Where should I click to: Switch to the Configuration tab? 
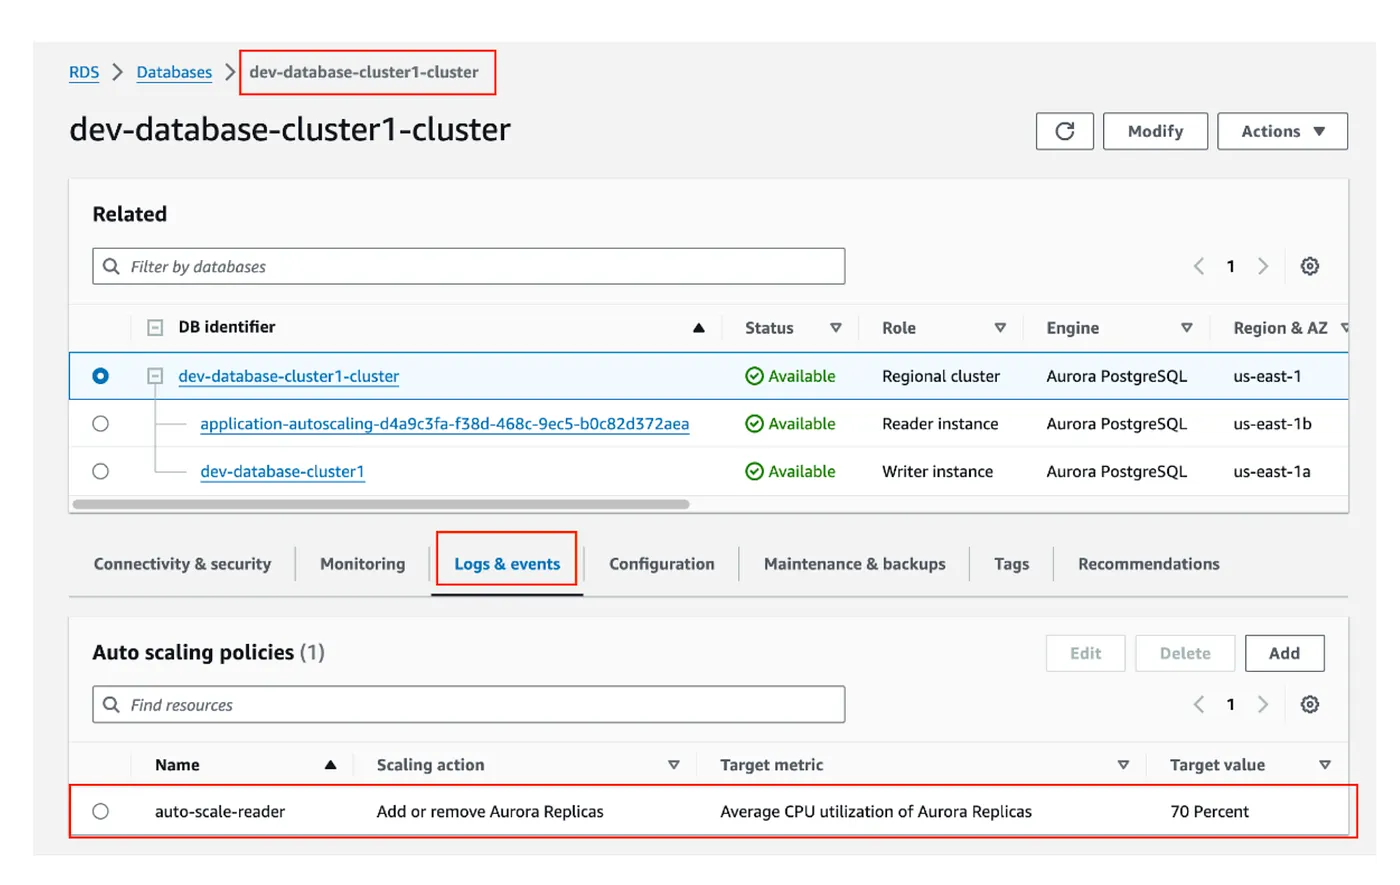pyautogui.click(x=661, y=564)
